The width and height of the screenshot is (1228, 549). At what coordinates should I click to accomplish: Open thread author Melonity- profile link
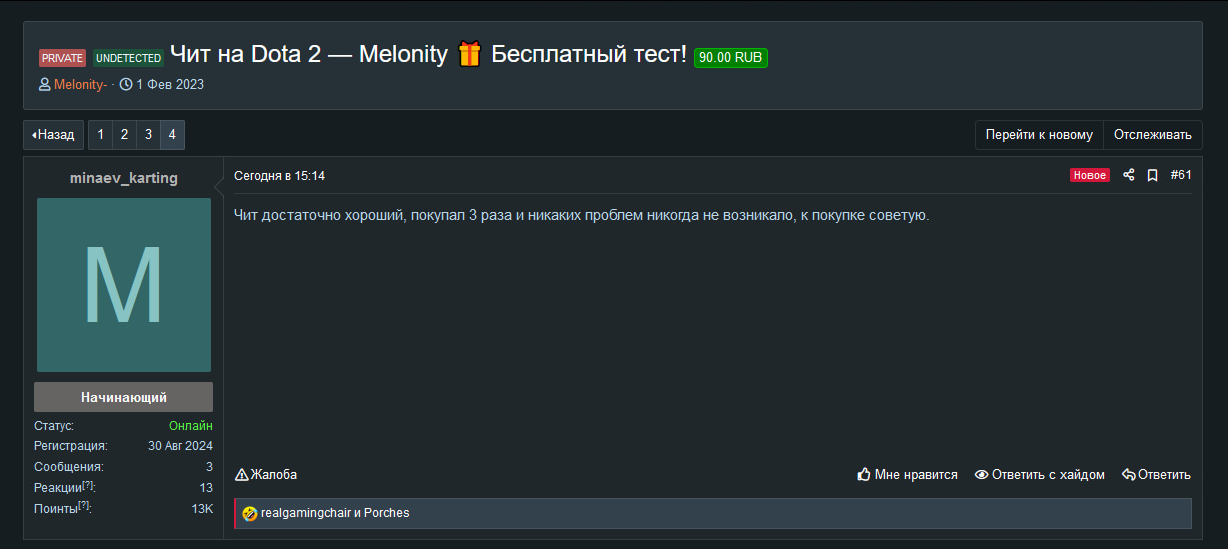click(80, 85)
